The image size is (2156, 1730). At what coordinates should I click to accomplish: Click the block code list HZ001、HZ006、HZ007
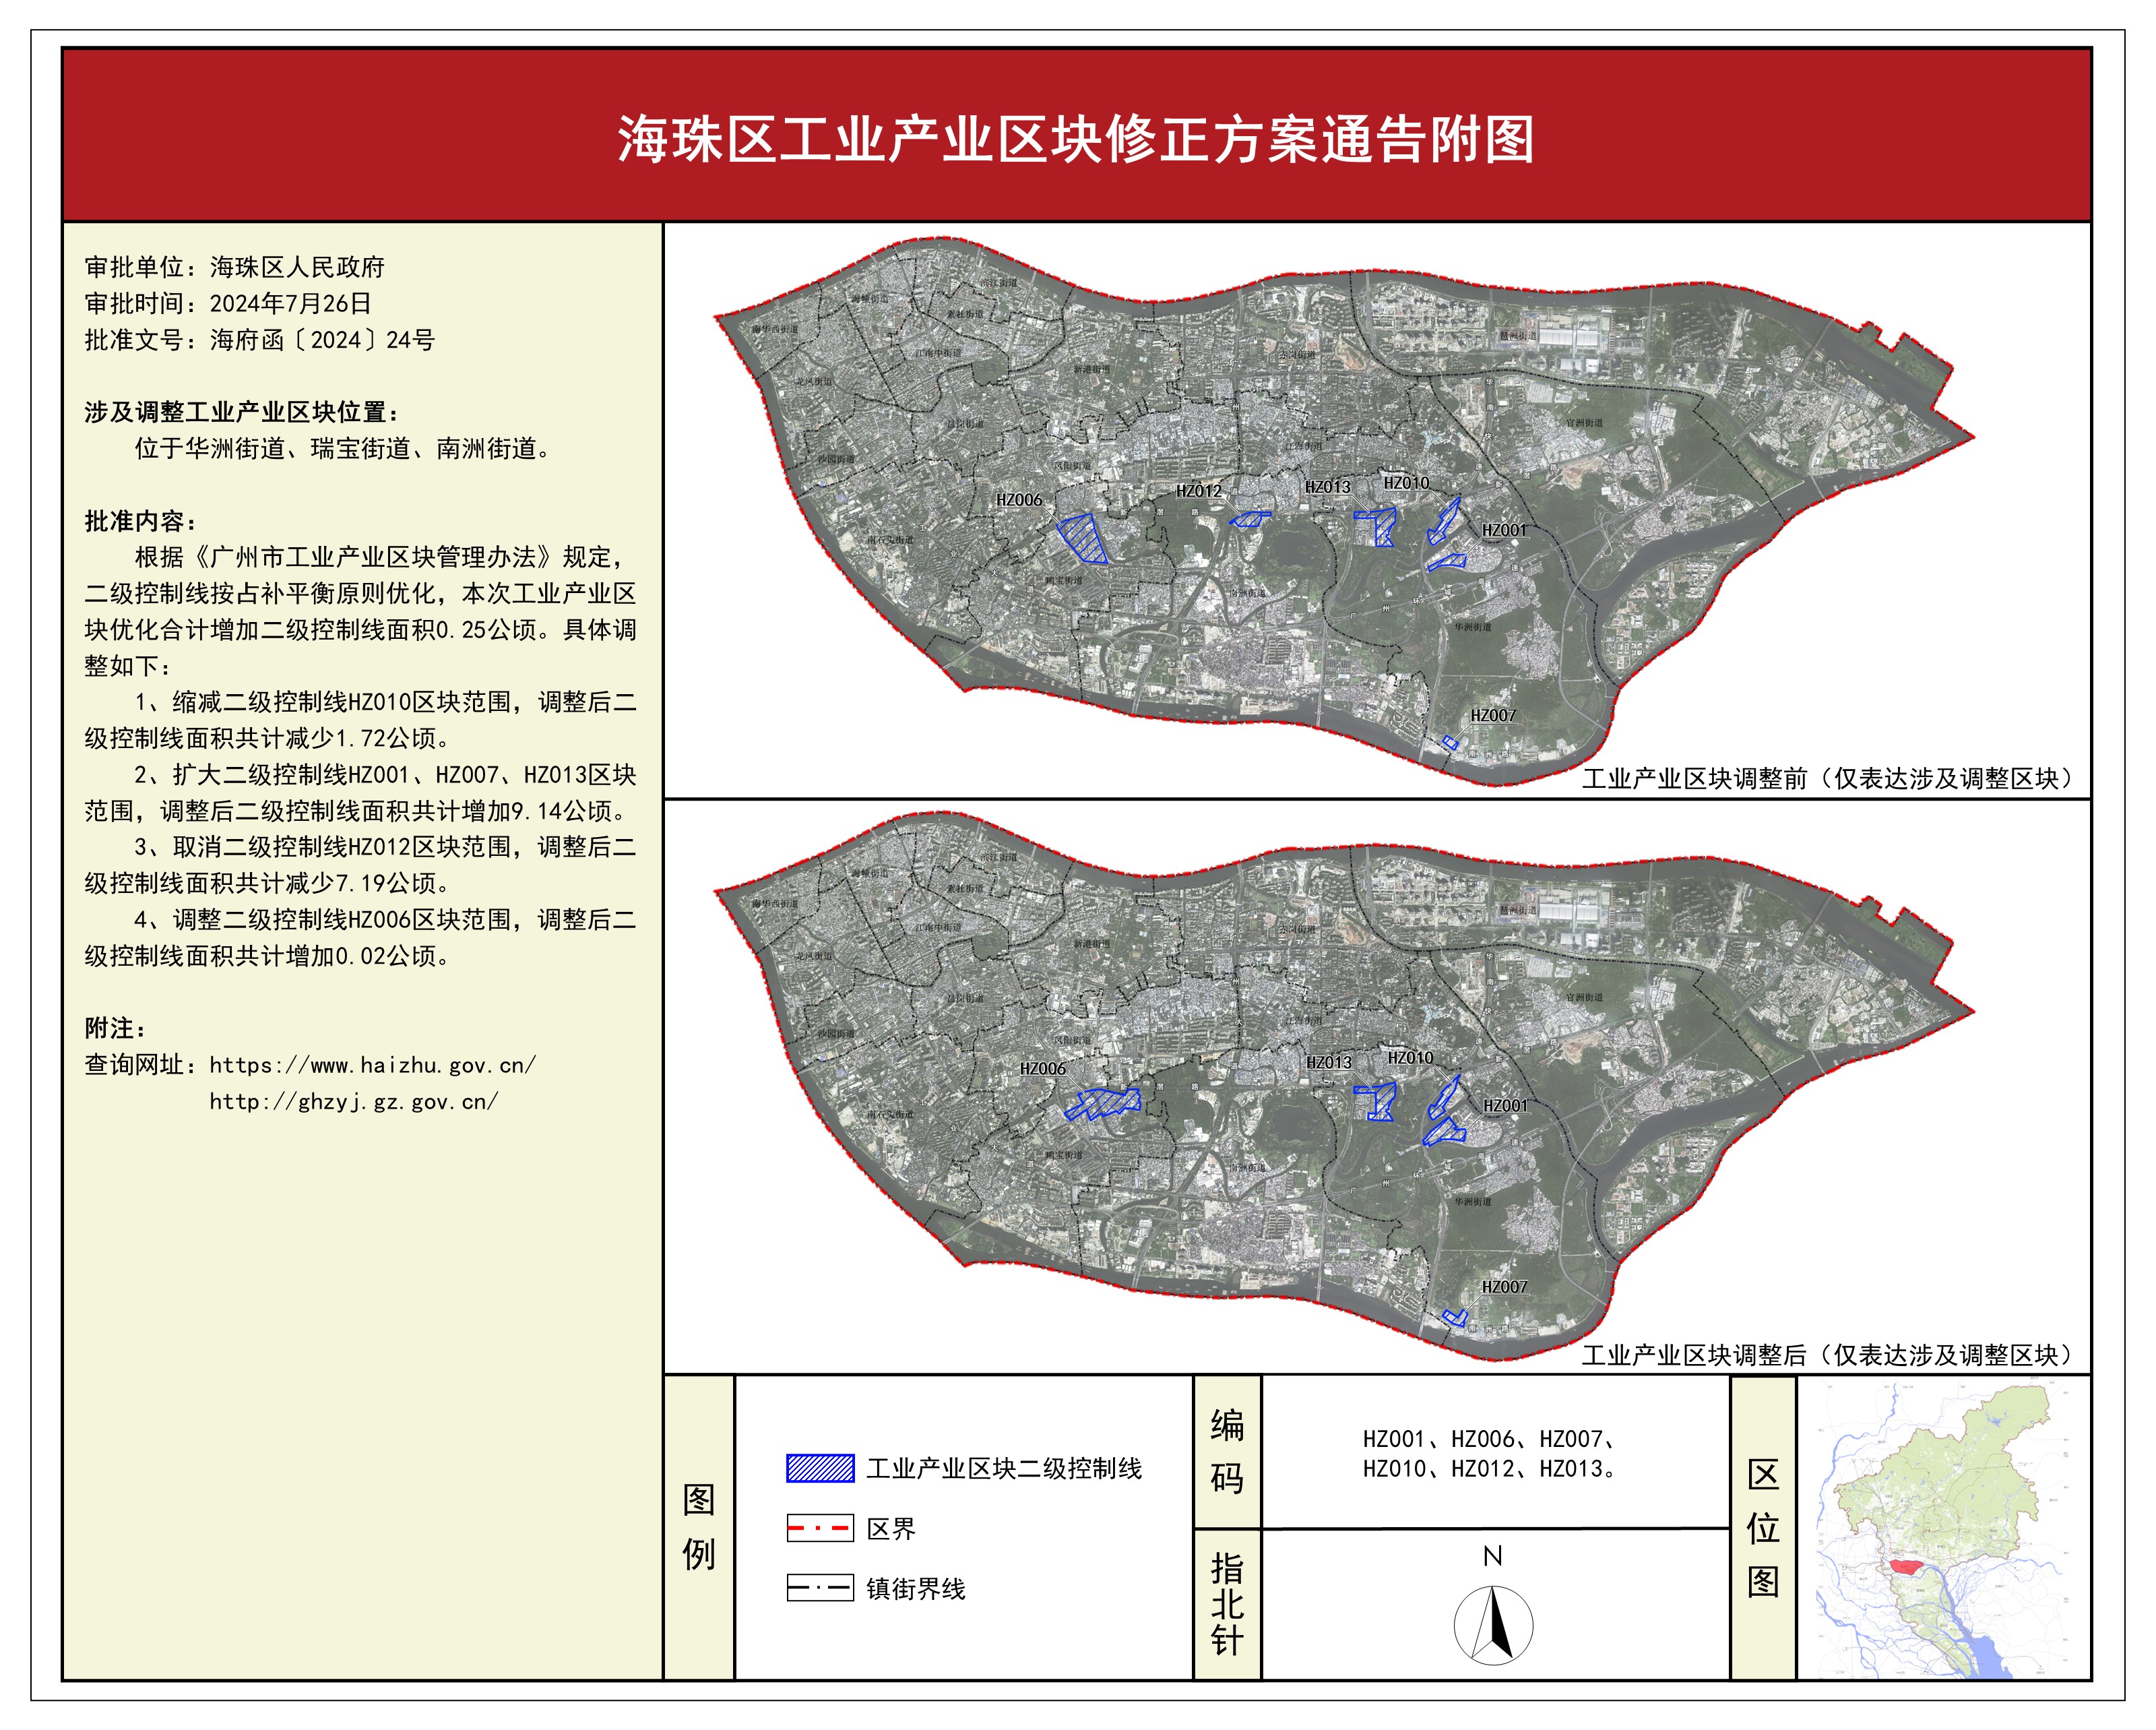pyautogui.click(x=1490, y=1440)
